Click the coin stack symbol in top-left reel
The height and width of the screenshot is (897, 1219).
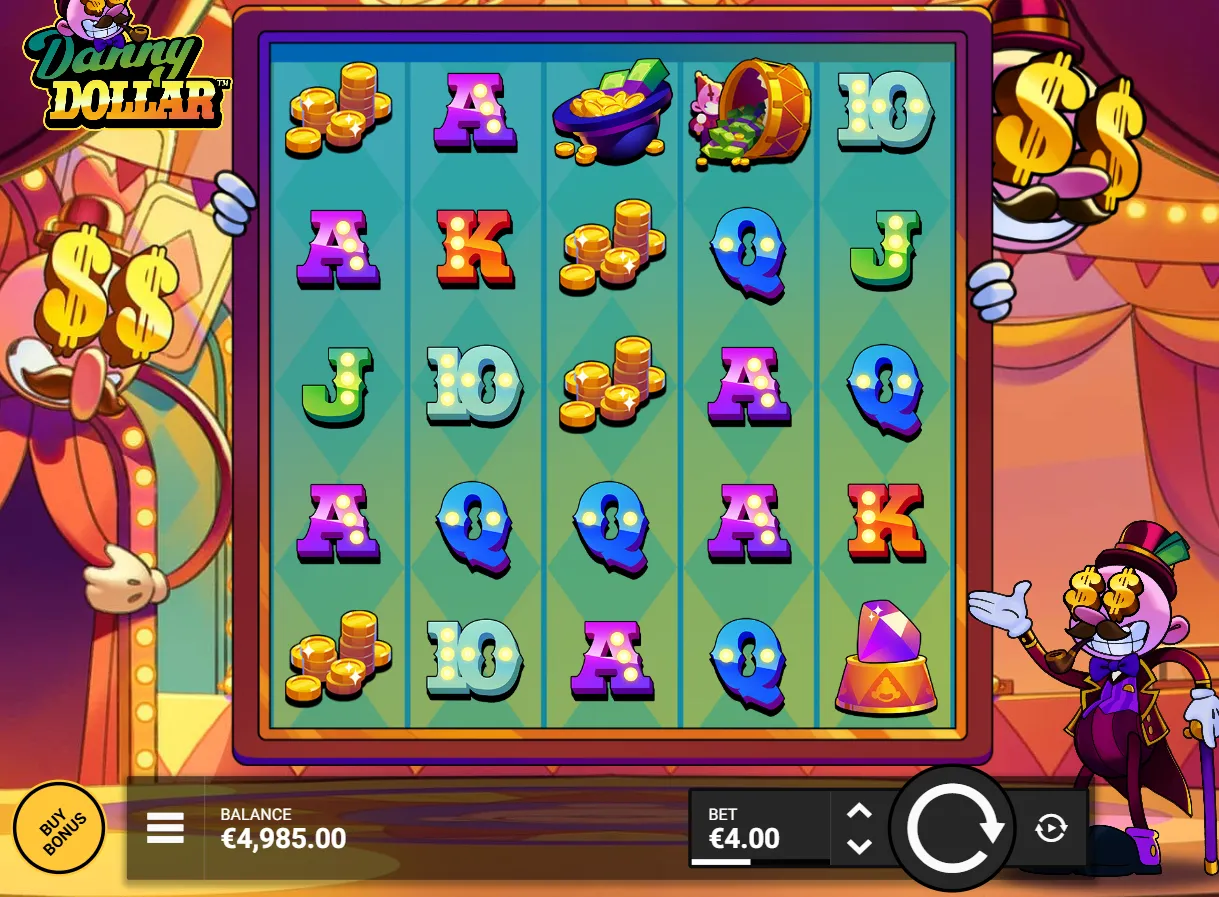click(338, 109)
